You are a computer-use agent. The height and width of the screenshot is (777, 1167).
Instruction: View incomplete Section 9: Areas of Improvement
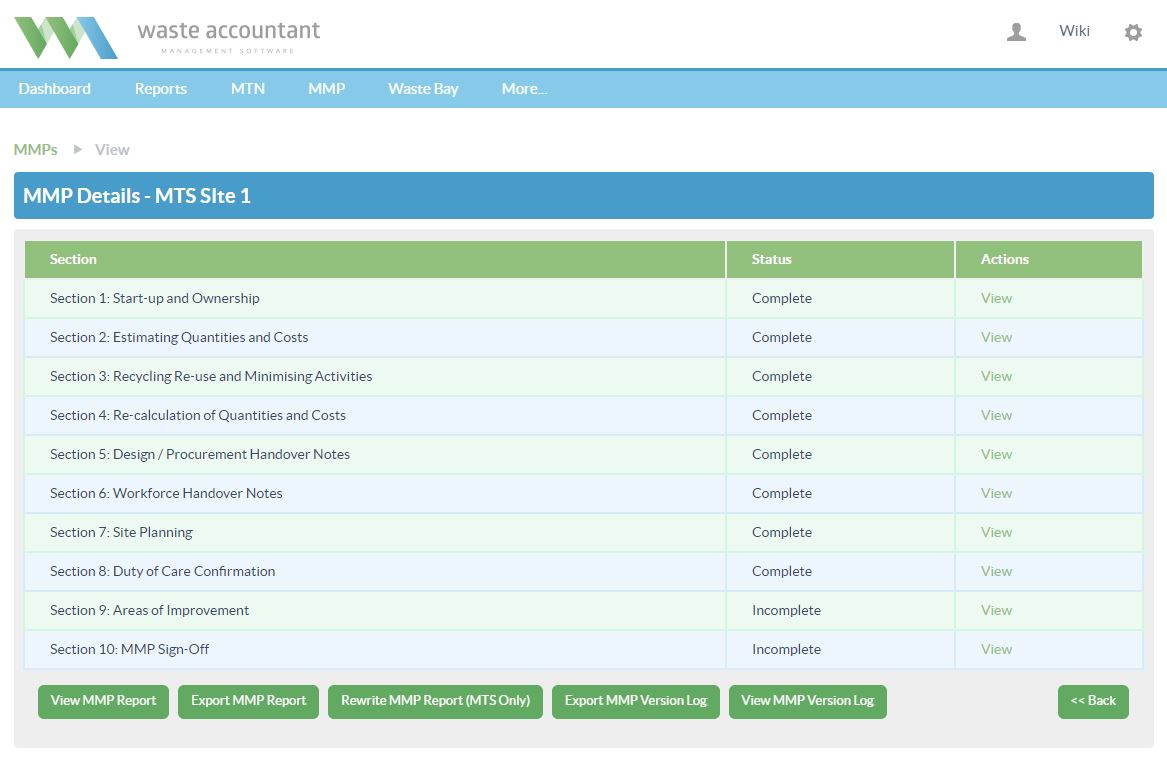pyautogui.click(x=996, y=610)
